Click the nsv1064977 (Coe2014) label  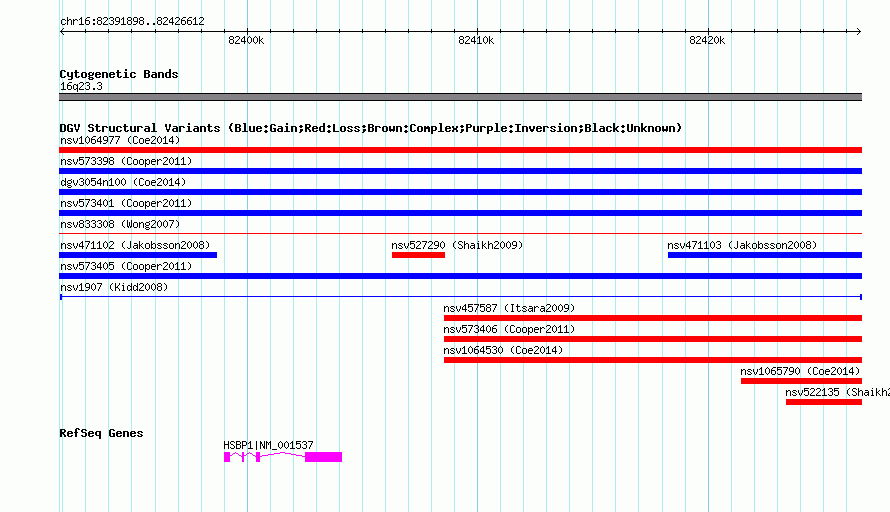120,140
